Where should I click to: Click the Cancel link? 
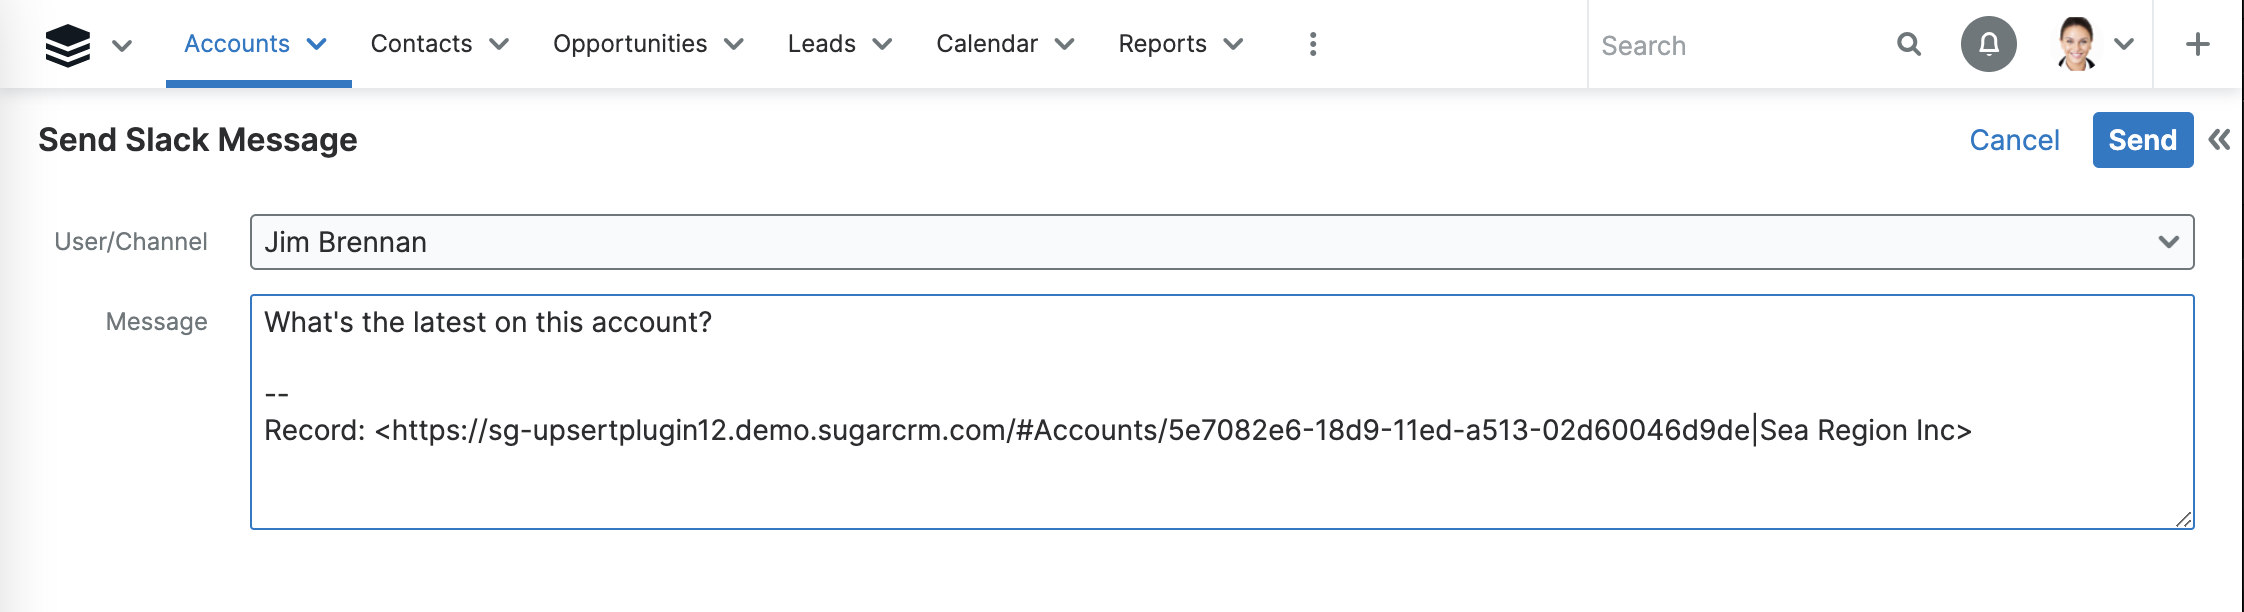2013,139
